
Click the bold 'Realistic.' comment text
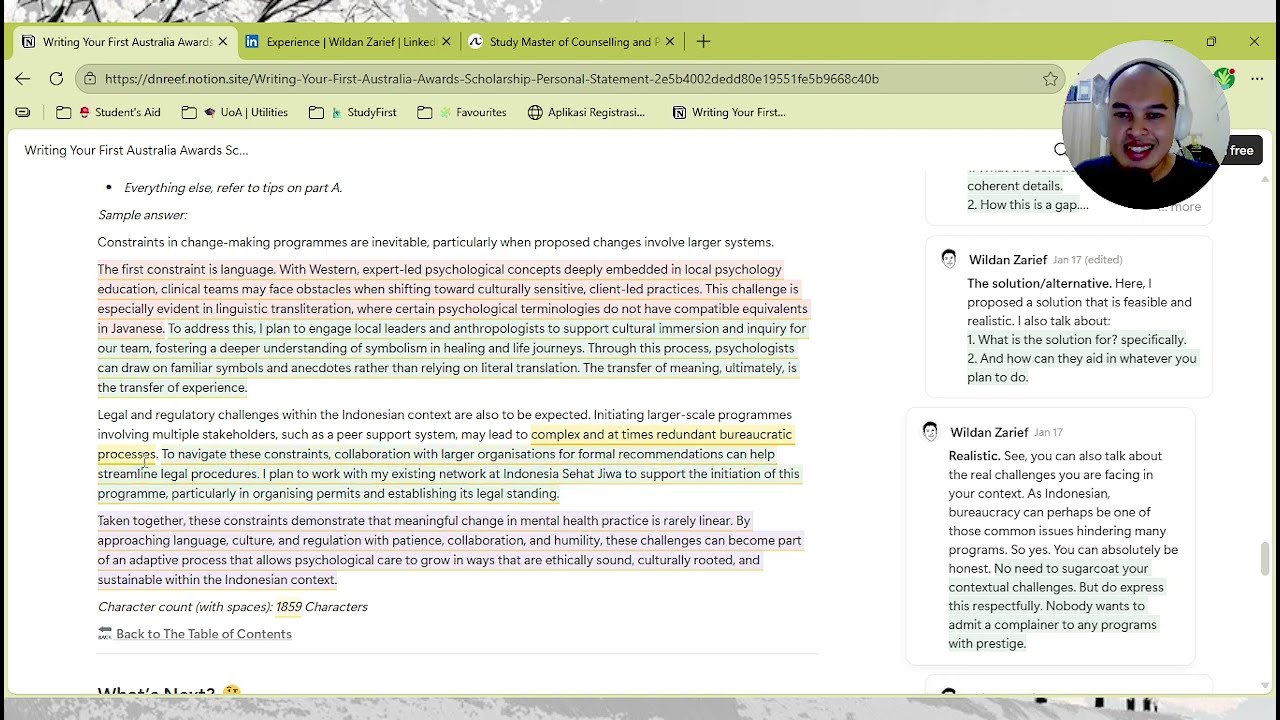pyautogui.click(x=974, y=456)
